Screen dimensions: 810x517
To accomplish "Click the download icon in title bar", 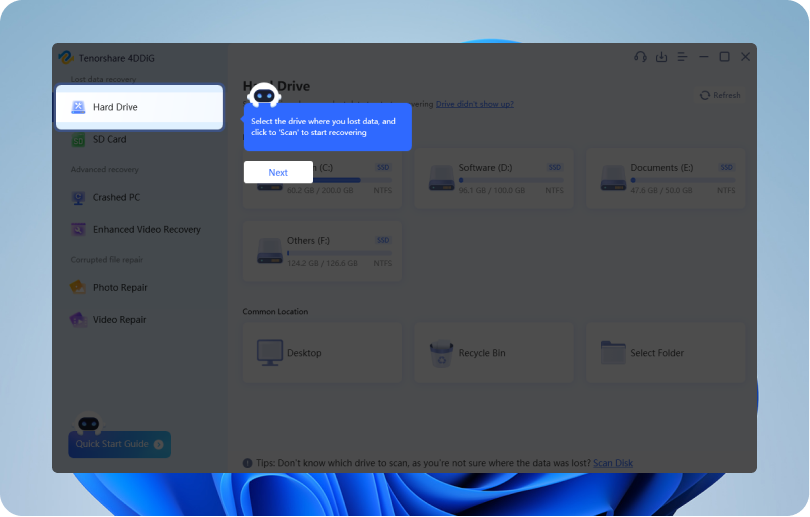I will (x=661, y=57).
